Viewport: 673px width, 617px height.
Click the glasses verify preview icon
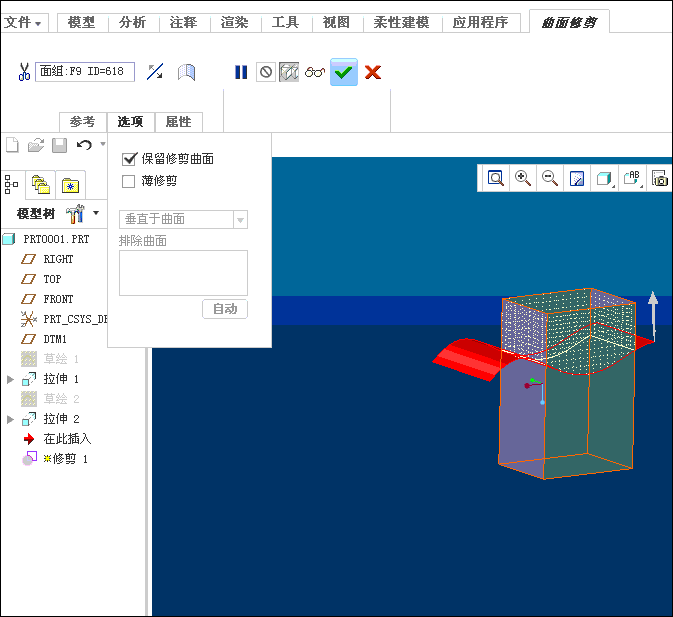pyautogui.click(x=315, y=72)
